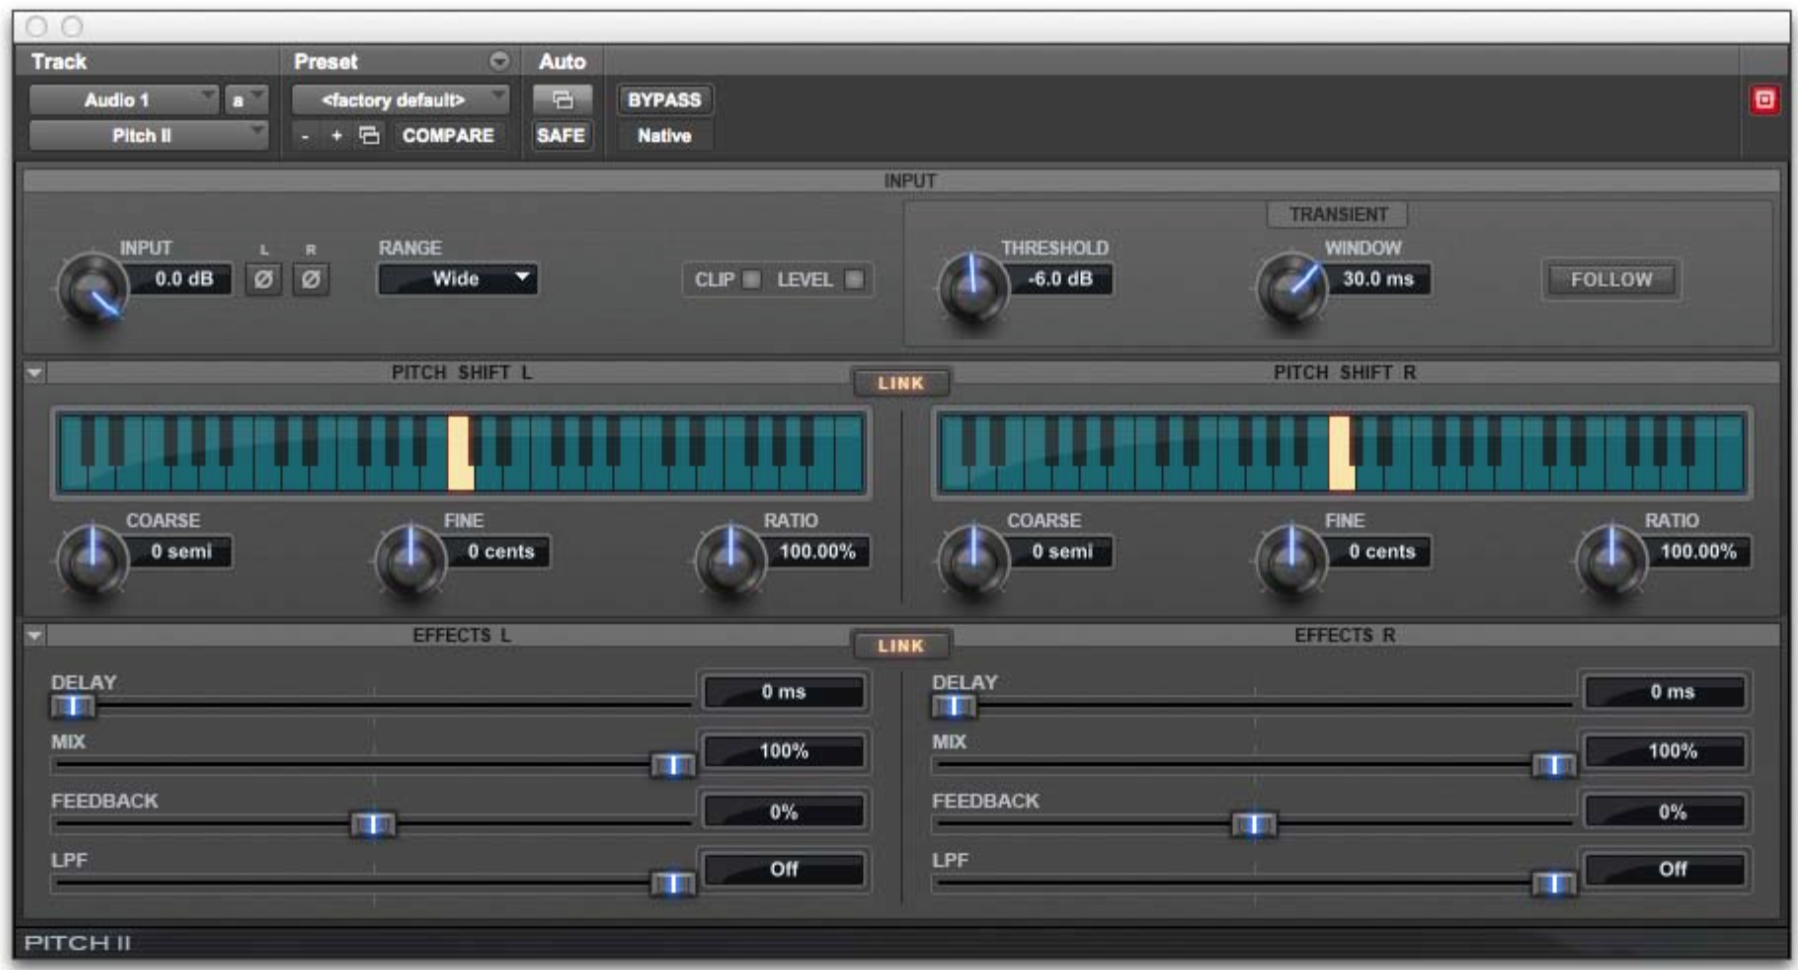Click highlighted key on Pitch Shift L keyboard
Image resolution: width=1798 pixels, height=970 pixels.
[x=460, y=453]
